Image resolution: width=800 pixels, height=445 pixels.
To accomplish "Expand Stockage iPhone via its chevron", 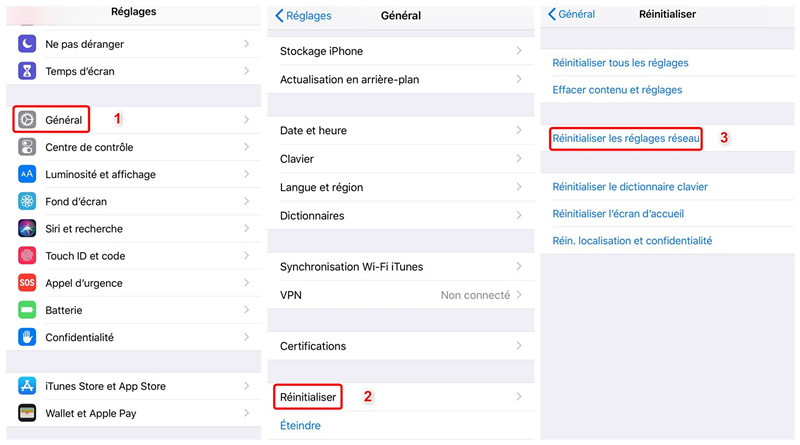I will pos(519,51).
